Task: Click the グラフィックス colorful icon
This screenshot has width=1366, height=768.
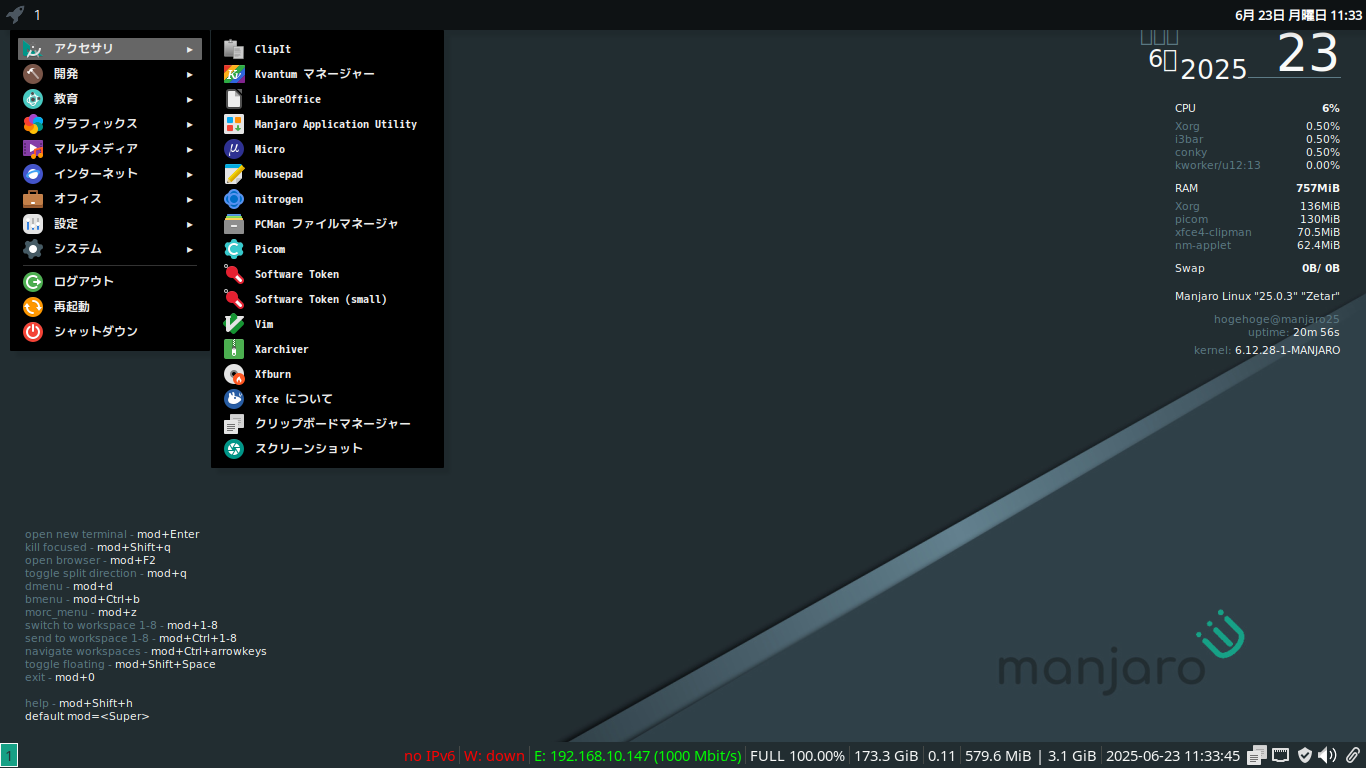Action: (33, 124)
